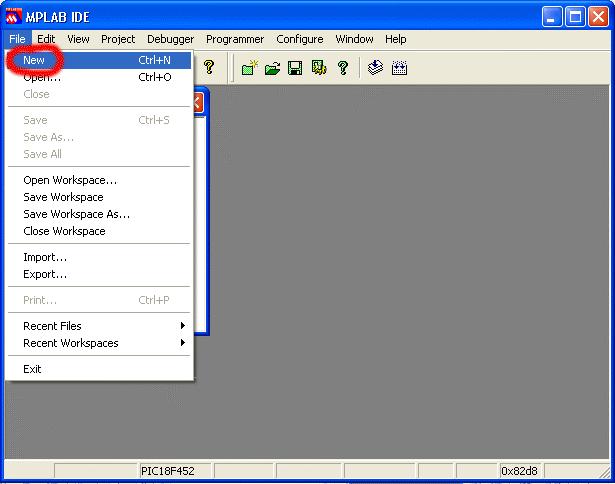Screen dimensions: 615x484
Task: Expand the Recent Files submenu
Action: click(x=100, y=326)
